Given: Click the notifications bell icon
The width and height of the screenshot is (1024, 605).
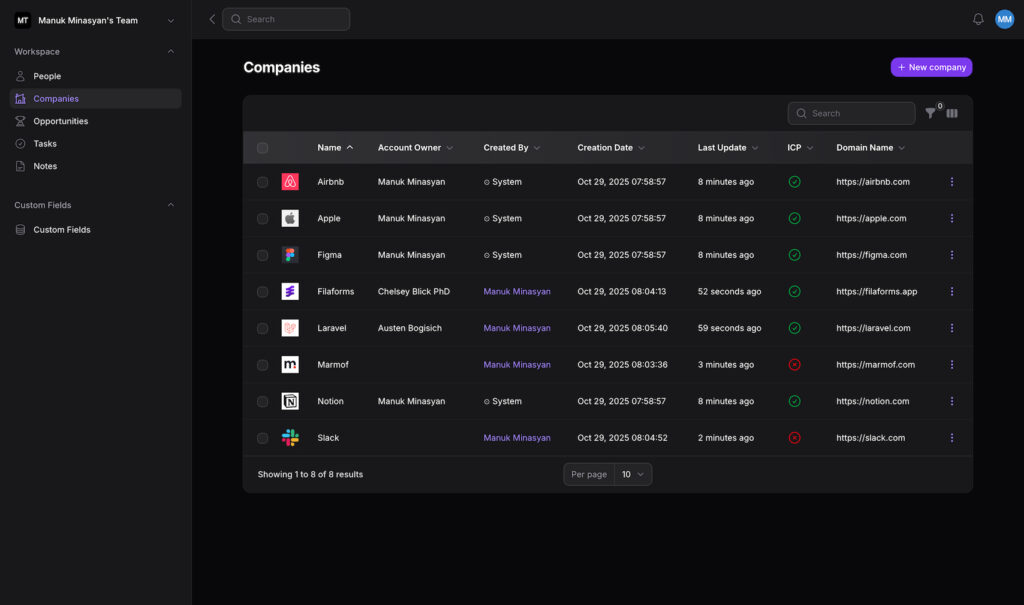Looking at the screenshot, I should tap(978, 19).
